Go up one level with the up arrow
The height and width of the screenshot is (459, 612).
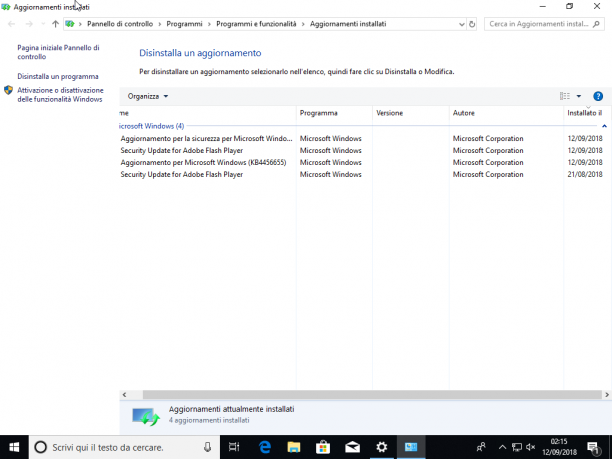pyautogui.click(x=55, y=24)
